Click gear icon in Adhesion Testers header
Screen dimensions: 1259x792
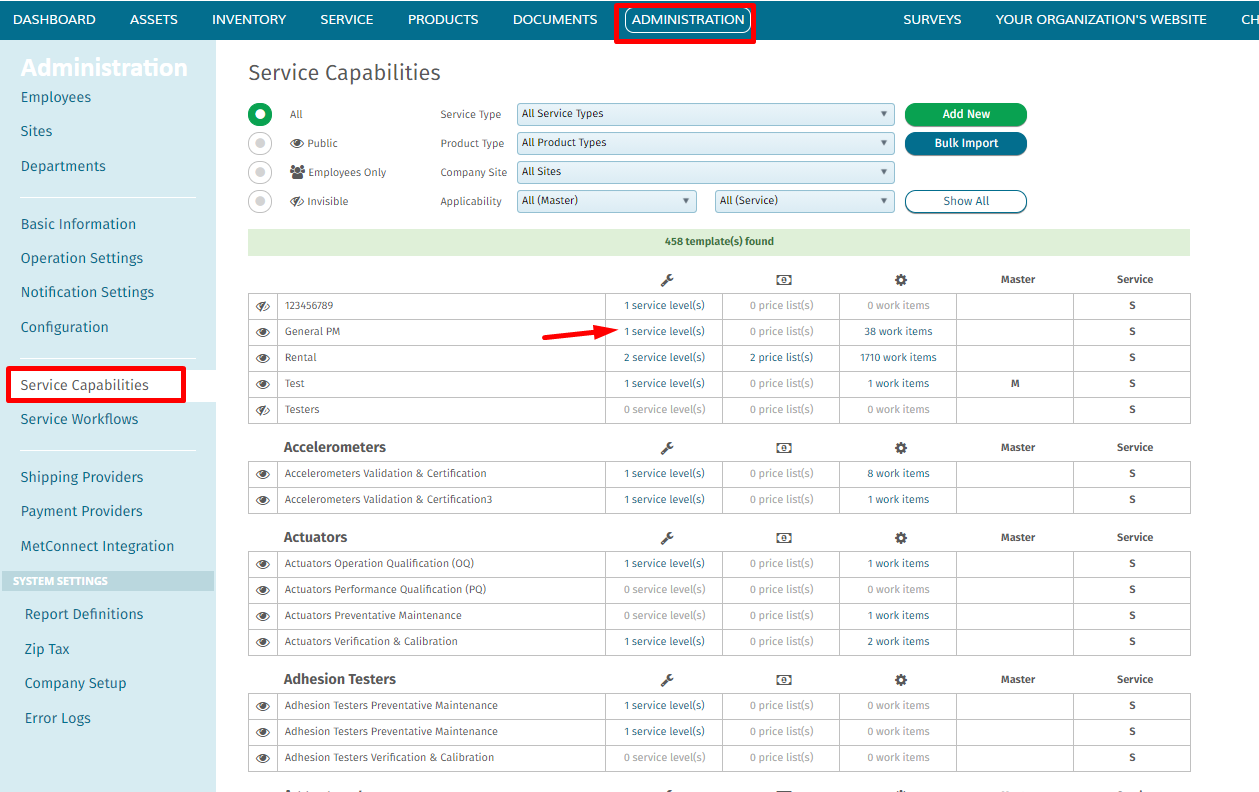901,680
